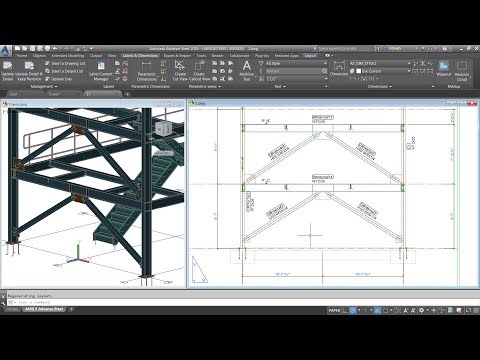Click the Help question mark icon
Image resolution: width=480 pixels, height=360 pixels.
[445, 49]
